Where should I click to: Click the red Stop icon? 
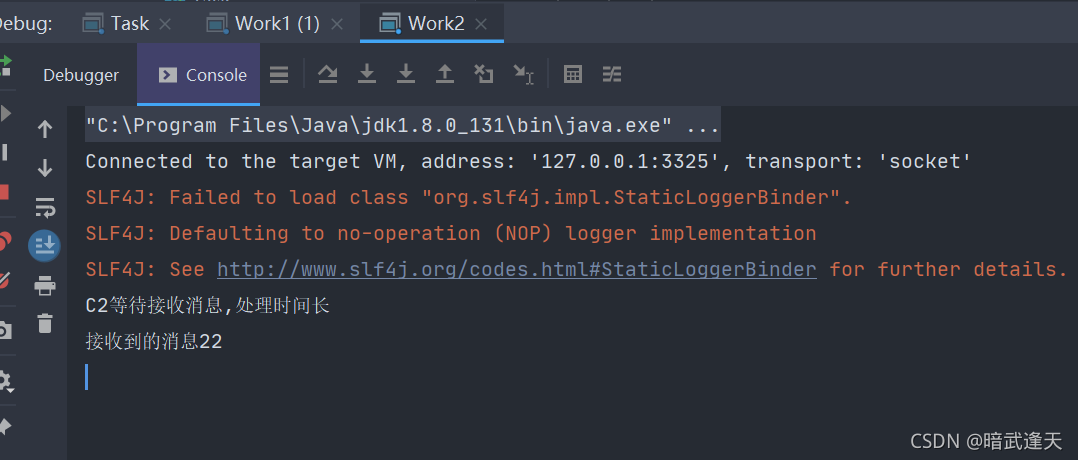(x=4, y=192)
